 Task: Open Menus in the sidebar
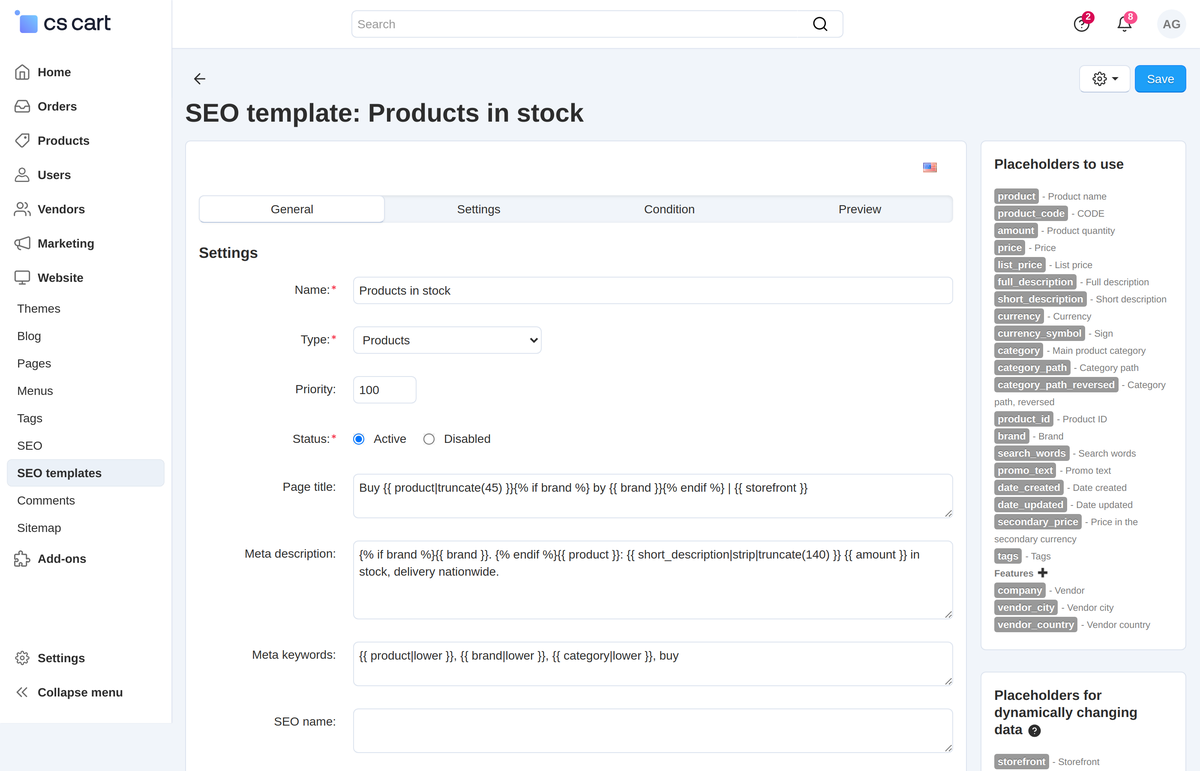click(35, 391)
